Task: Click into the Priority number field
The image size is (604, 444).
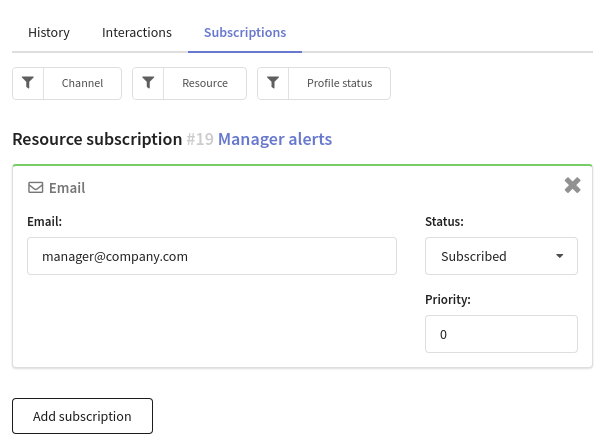Action: click(x=501, y=334)
